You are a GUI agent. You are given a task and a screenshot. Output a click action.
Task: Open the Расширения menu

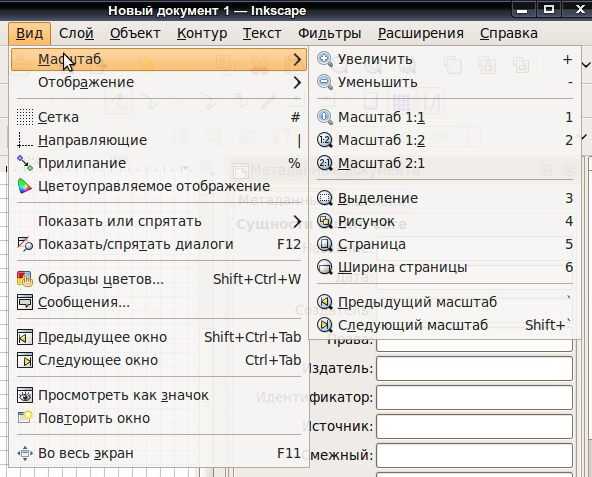pyautogui.click(x=421, y=33)
